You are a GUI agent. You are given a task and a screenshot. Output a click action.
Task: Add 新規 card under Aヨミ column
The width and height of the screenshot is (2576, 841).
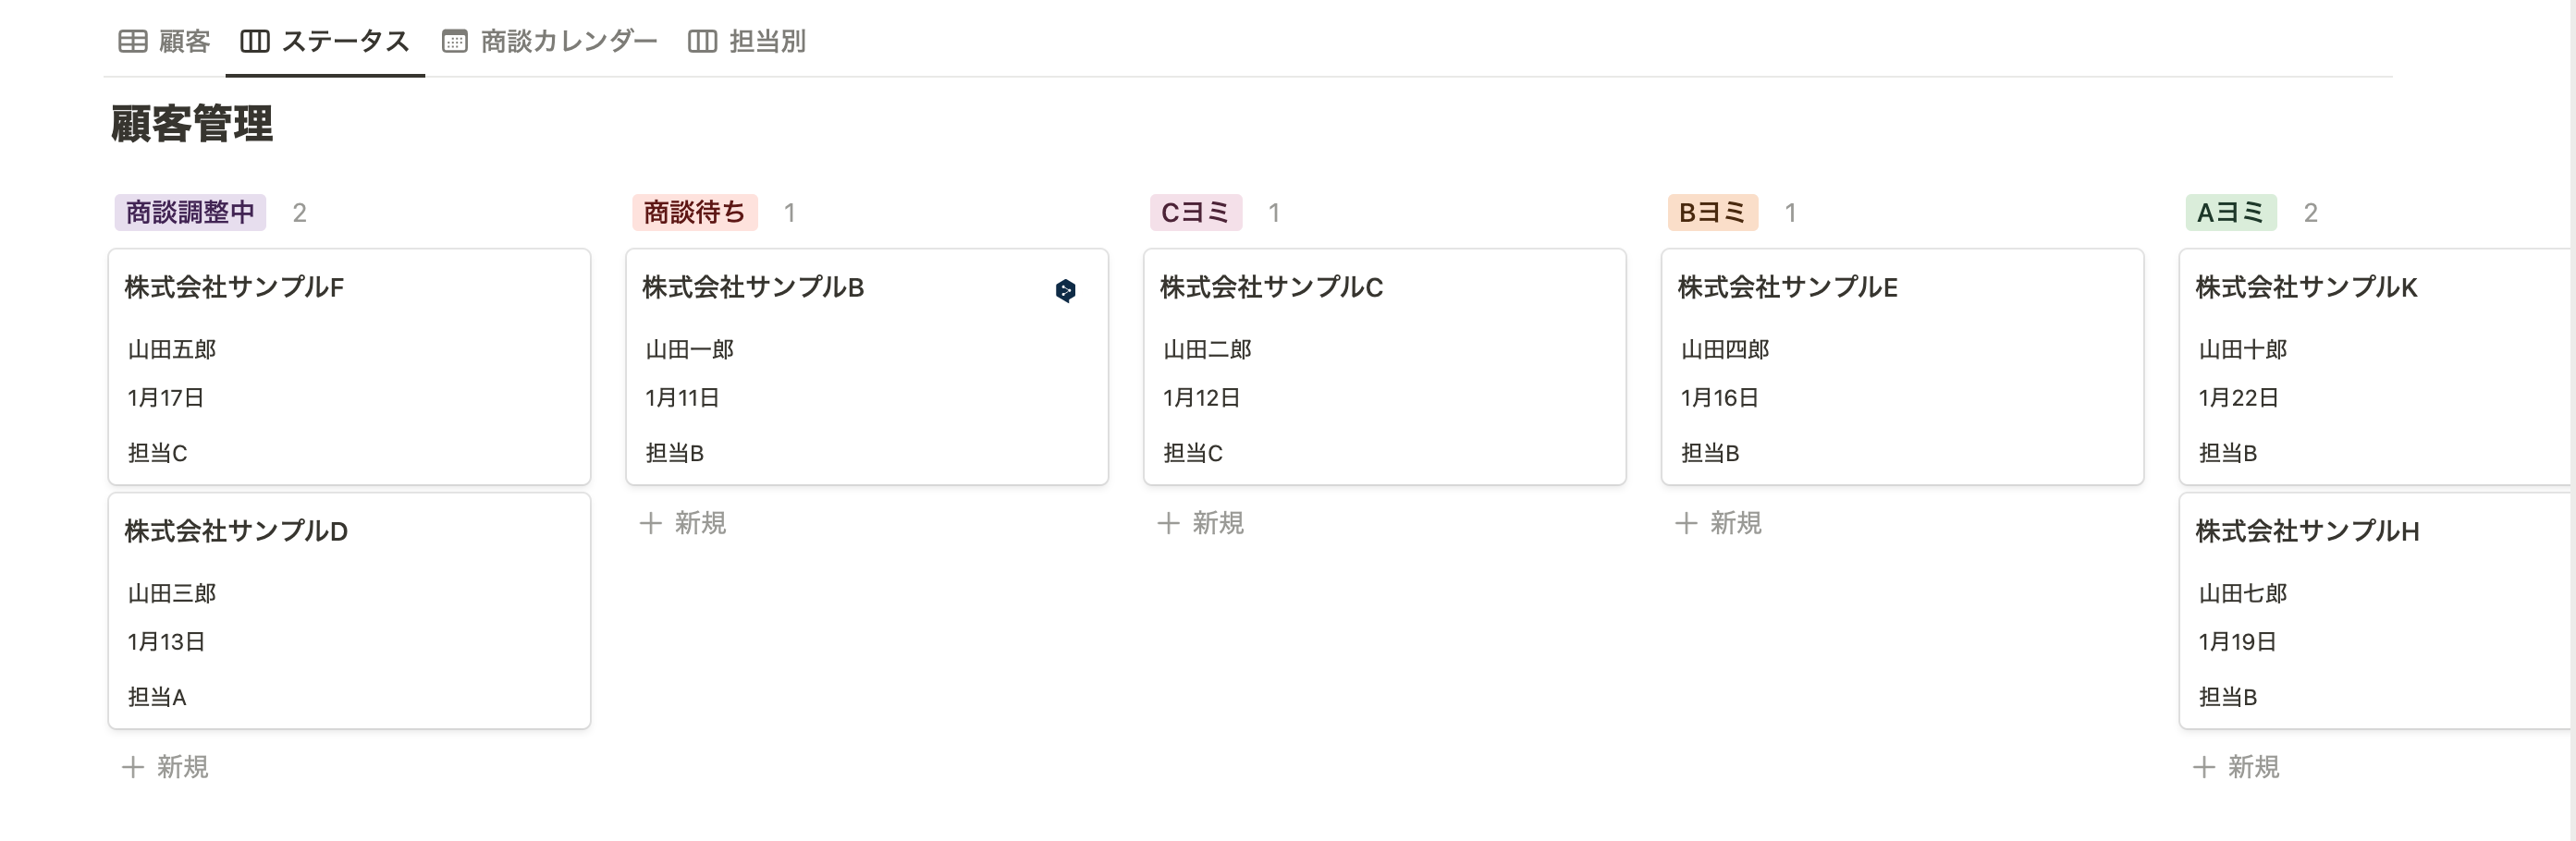[2236, 767]
